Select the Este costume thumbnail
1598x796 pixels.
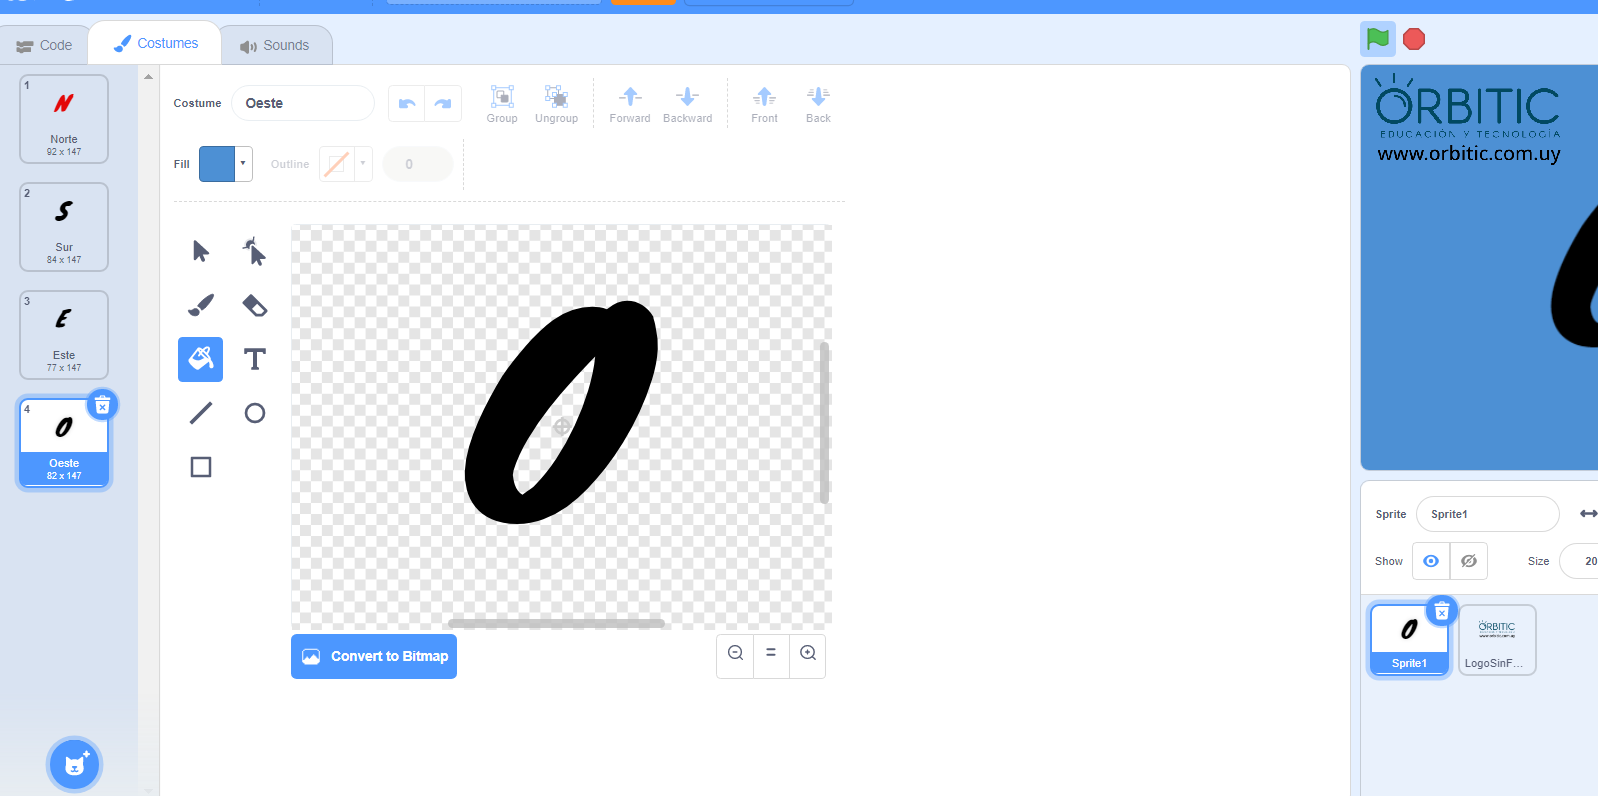pyautogui.click(x=64, y=335)
